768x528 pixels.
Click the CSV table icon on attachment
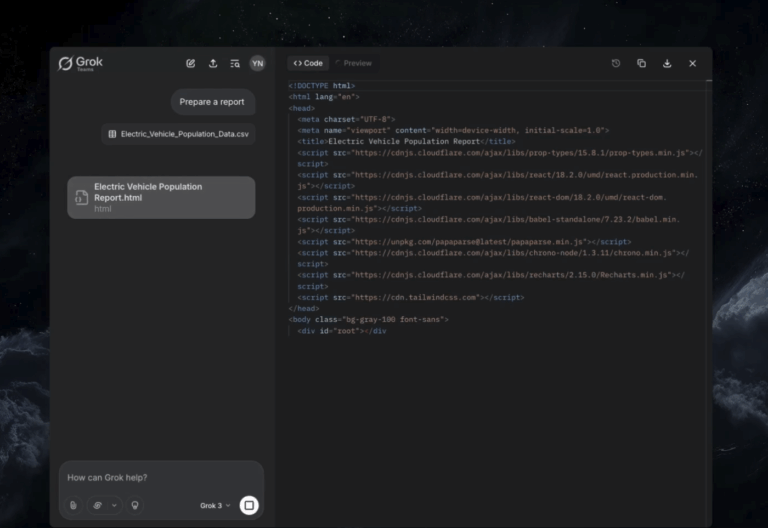(112, 134)
